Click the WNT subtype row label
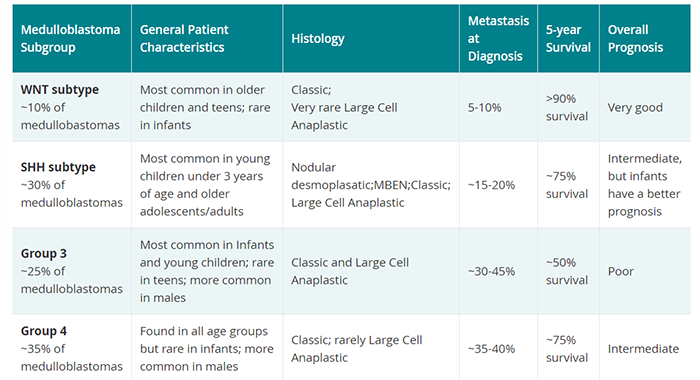The image size is (700, 380). pos(60,89)
